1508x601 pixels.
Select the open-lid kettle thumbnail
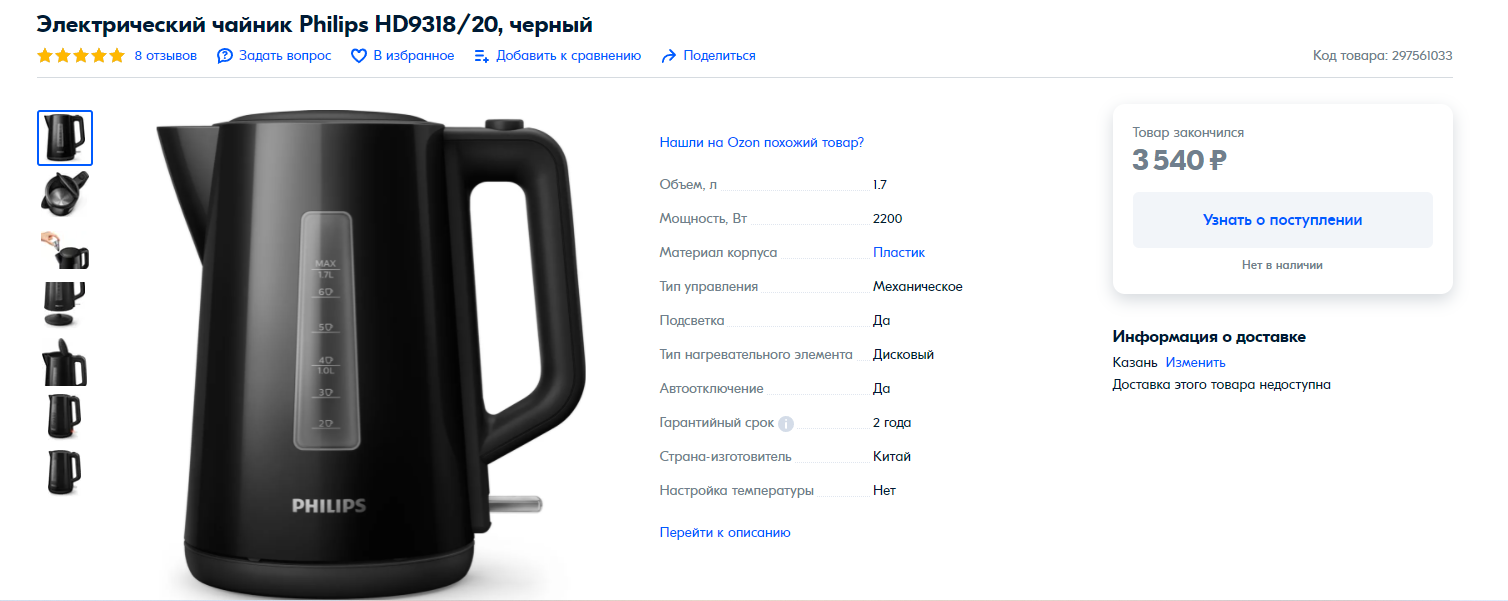pyautogui.click(x=65, y=193)
